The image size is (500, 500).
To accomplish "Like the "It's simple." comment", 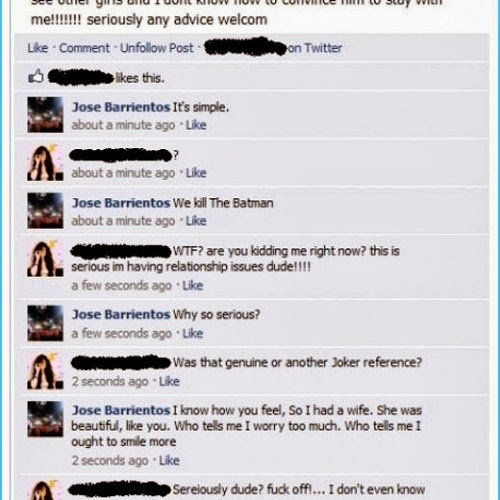I will 196,125.
